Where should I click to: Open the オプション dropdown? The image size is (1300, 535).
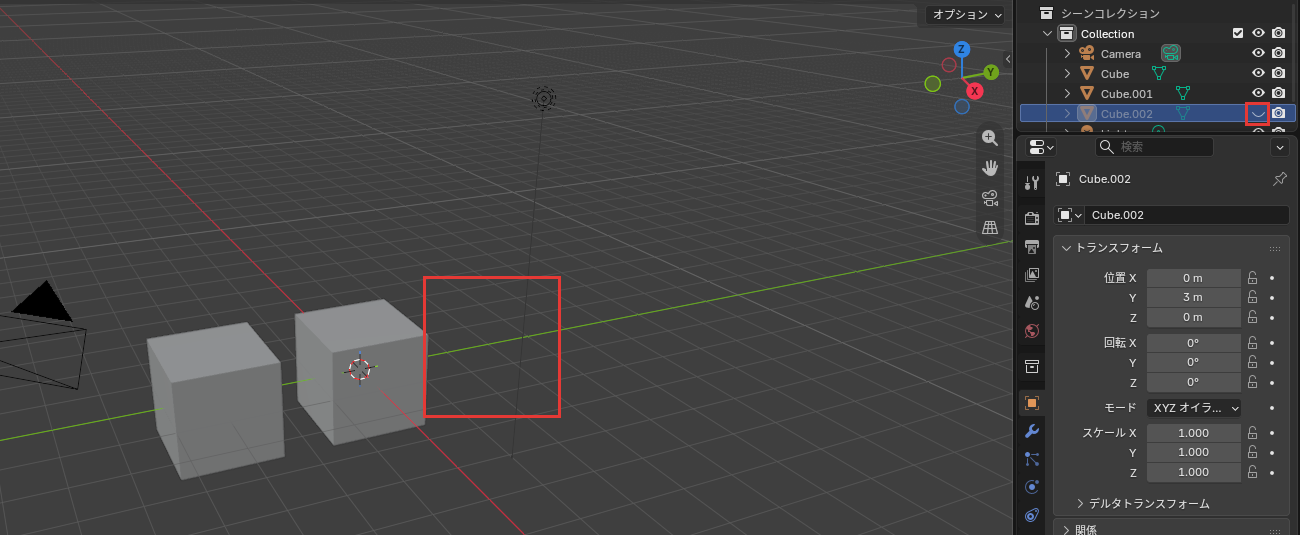964,14
